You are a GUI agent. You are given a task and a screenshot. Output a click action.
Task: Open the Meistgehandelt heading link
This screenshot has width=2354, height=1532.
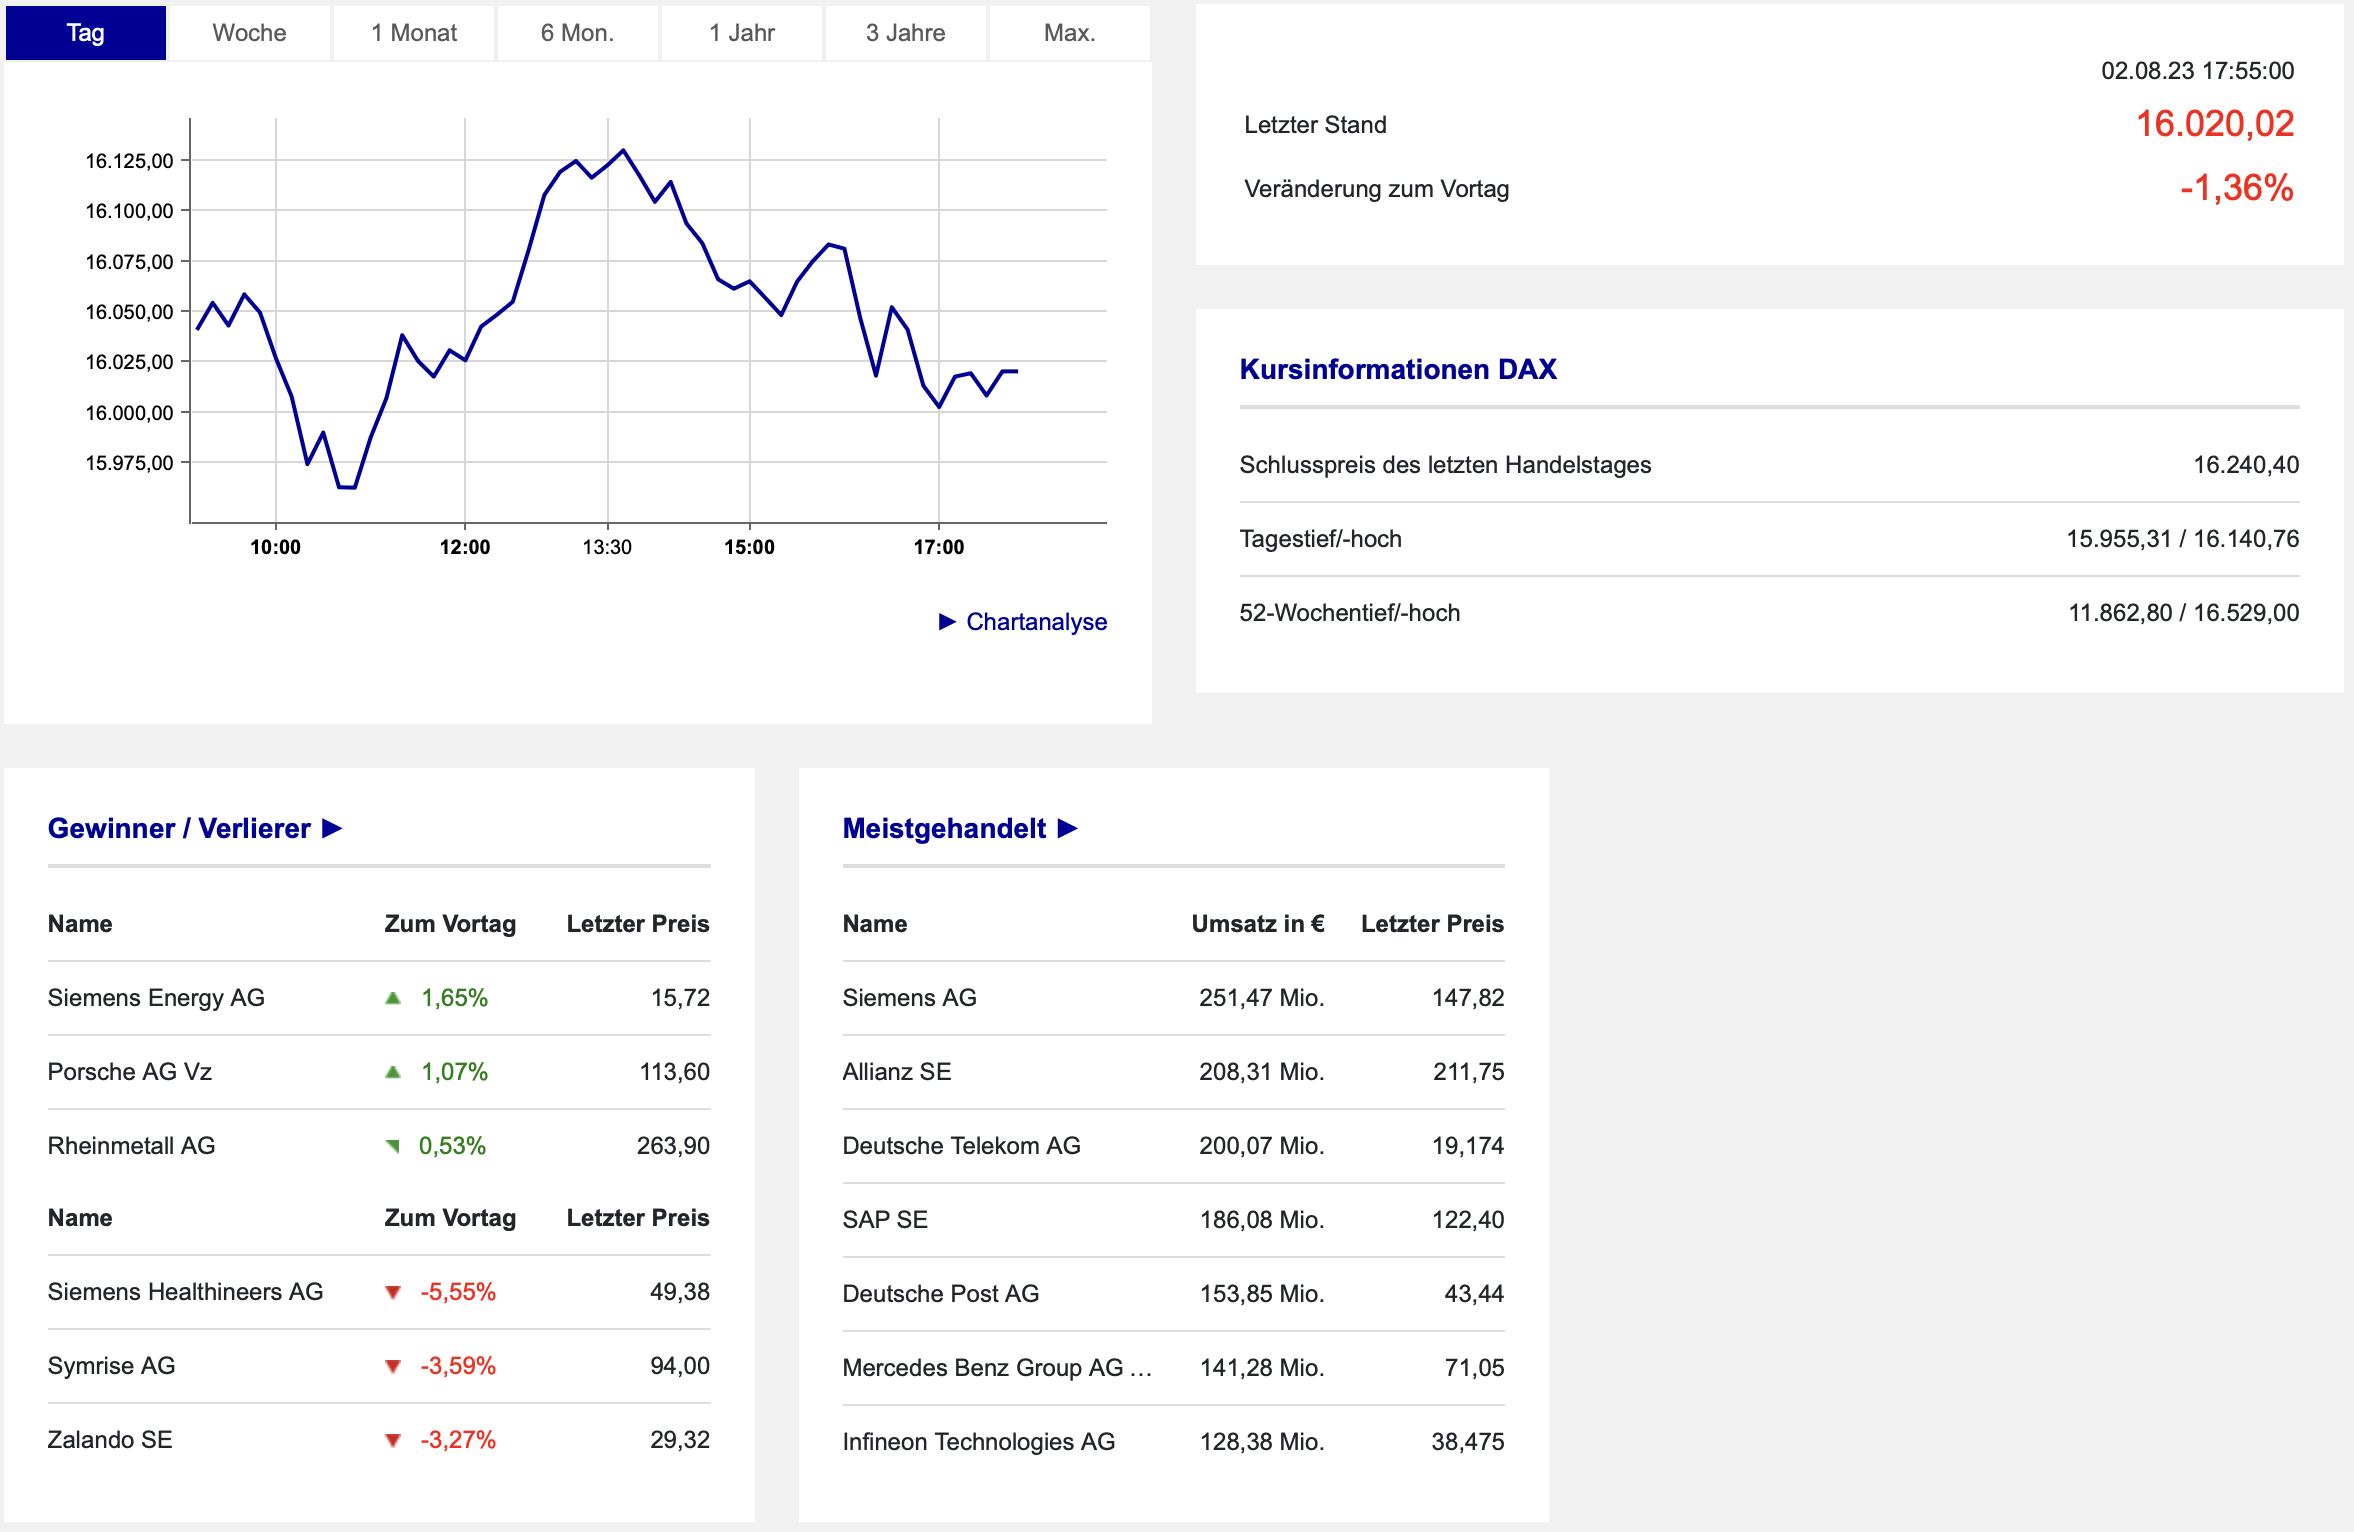[944, 829]
